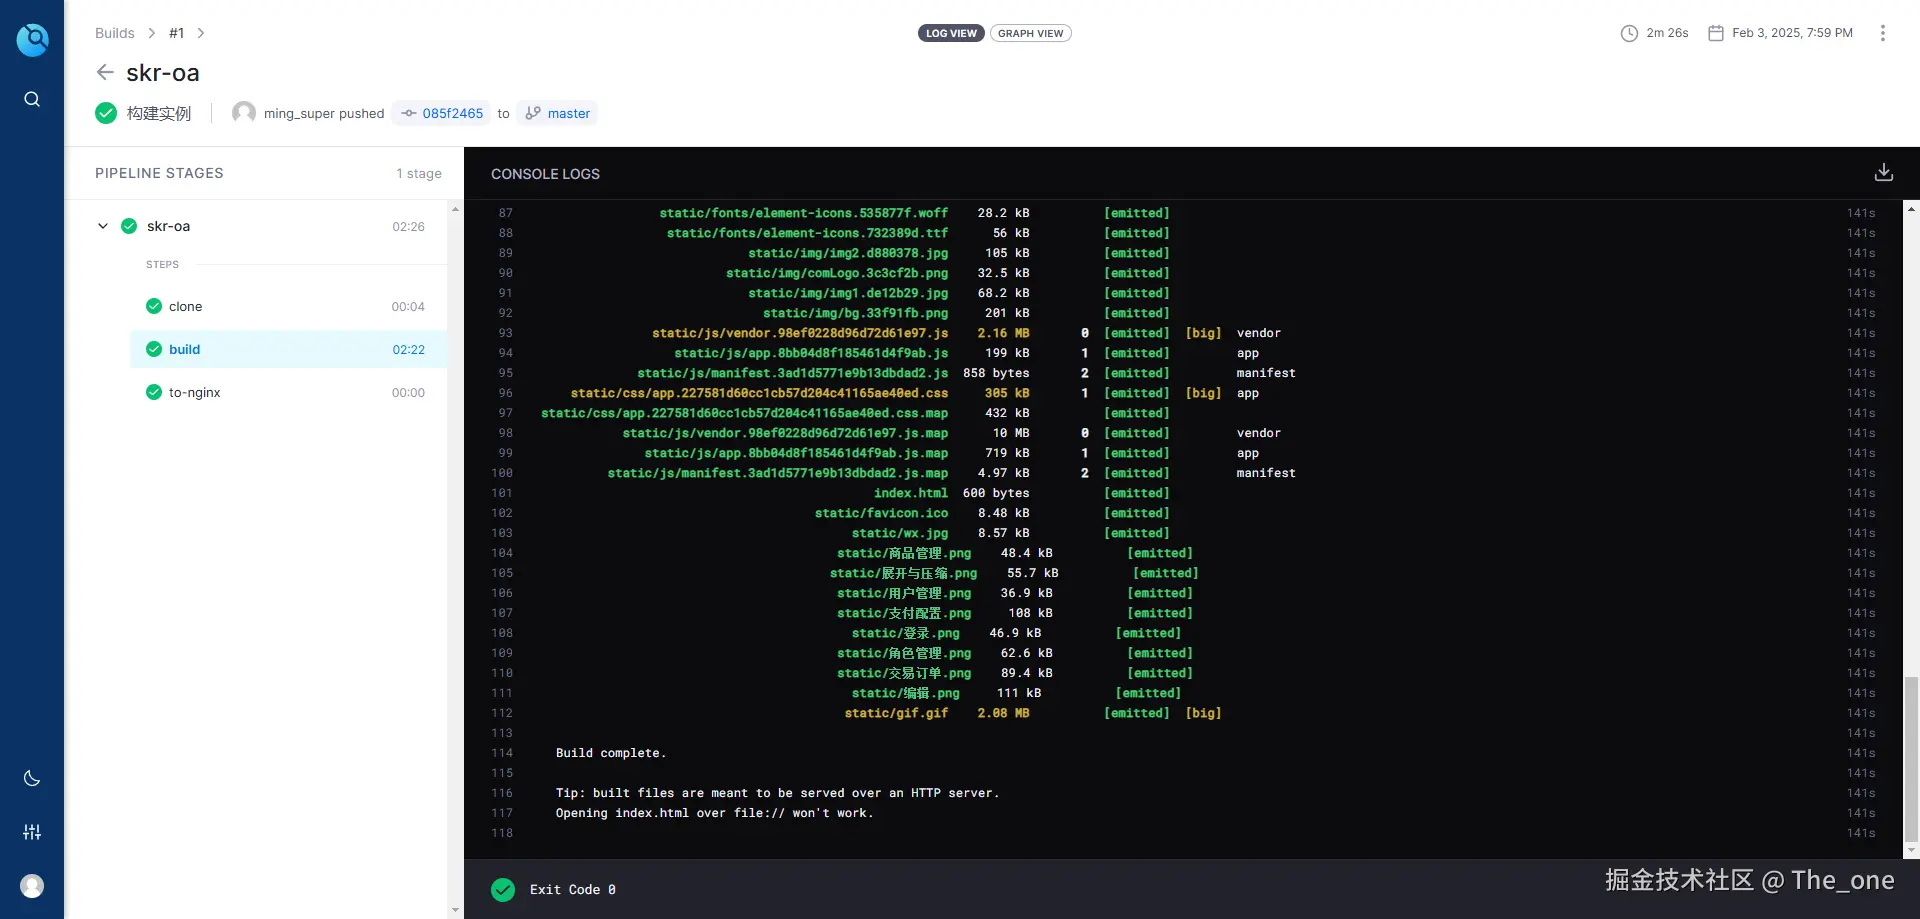Image resolution: width=1920 pixels, height=919 pixels.
Task: Open search from the sidebar magnifier icon
Action: click(x=32, y=99)
